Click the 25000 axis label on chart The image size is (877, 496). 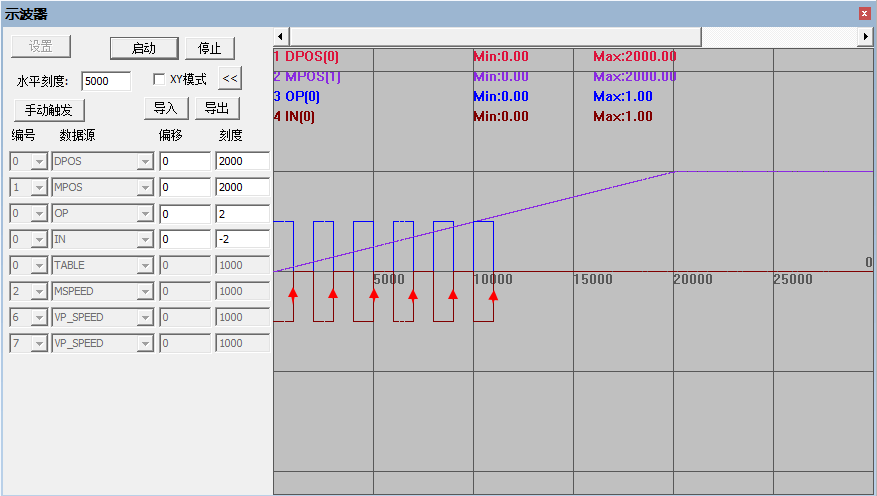click(793, 279)
